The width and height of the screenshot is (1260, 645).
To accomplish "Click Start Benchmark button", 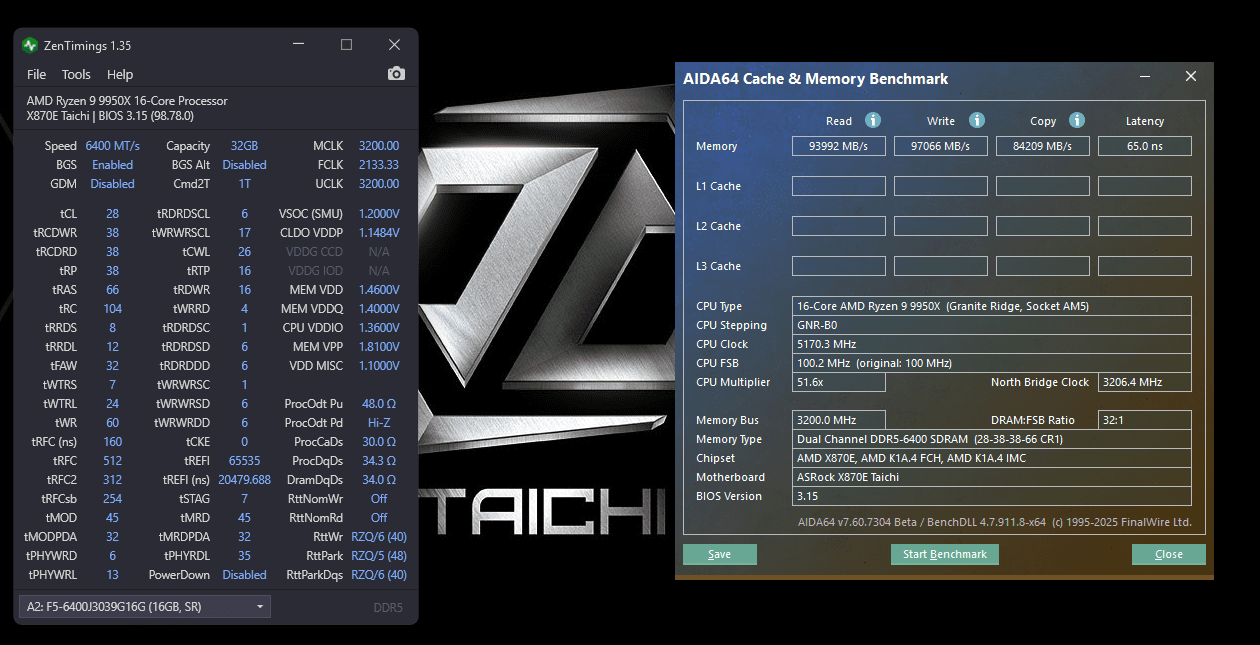I will [945, 554].
